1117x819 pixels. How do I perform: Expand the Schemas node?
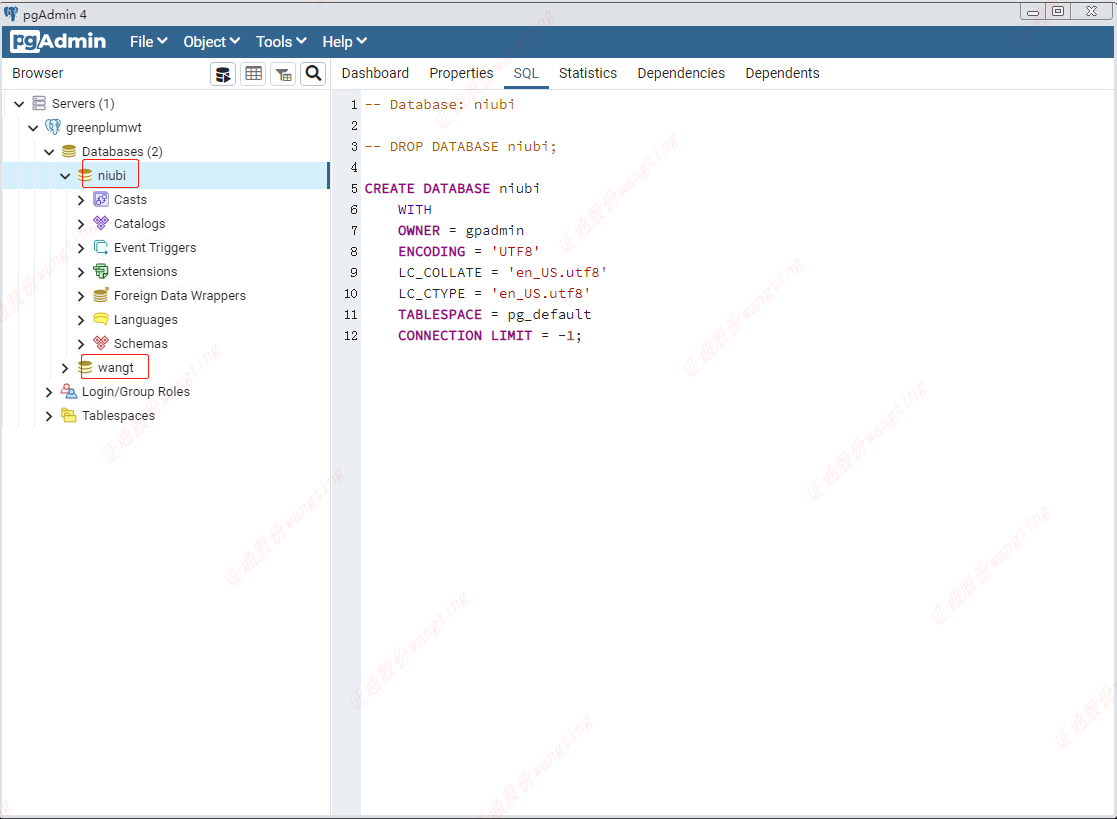pos(80,344)
